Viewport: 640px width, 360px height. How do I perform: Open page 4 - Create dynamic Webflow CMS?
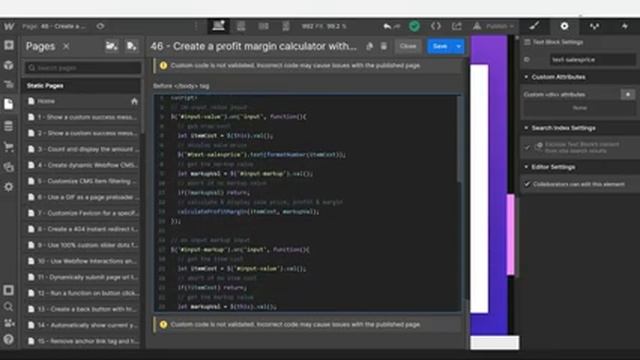(83, 165)
